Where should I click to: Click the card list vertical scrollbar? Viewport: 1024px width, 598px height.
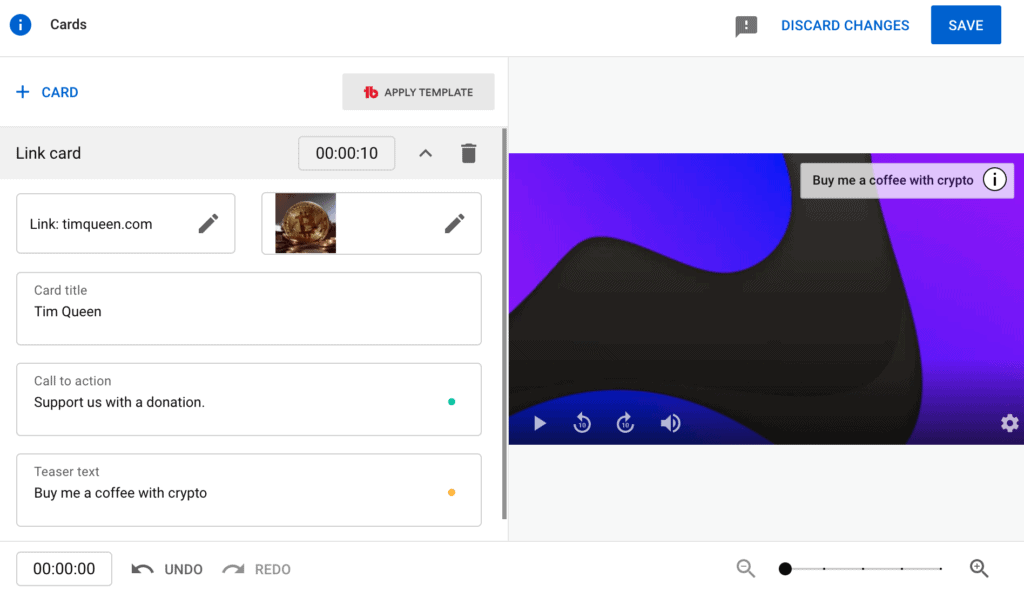click(x=504, y=324)
